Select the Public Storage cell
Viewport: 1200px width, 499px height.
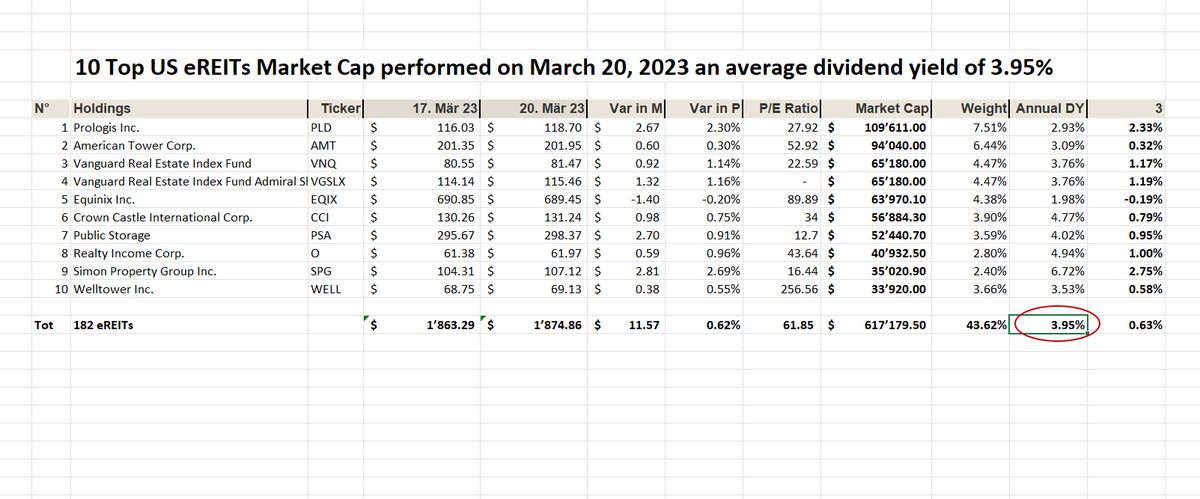click(111, 235)
